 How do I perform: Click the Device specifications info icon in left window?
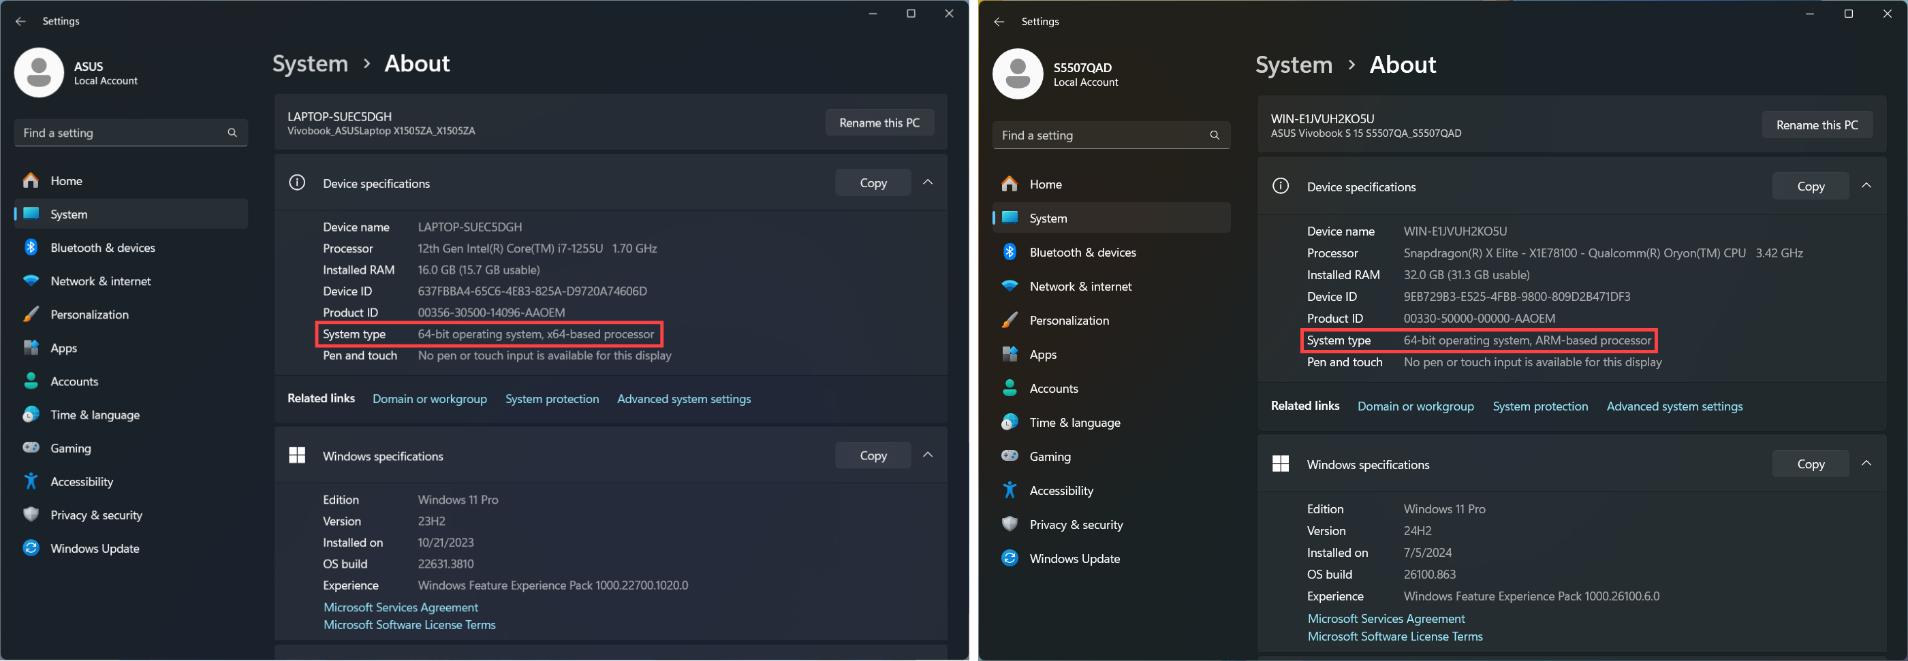297,183
